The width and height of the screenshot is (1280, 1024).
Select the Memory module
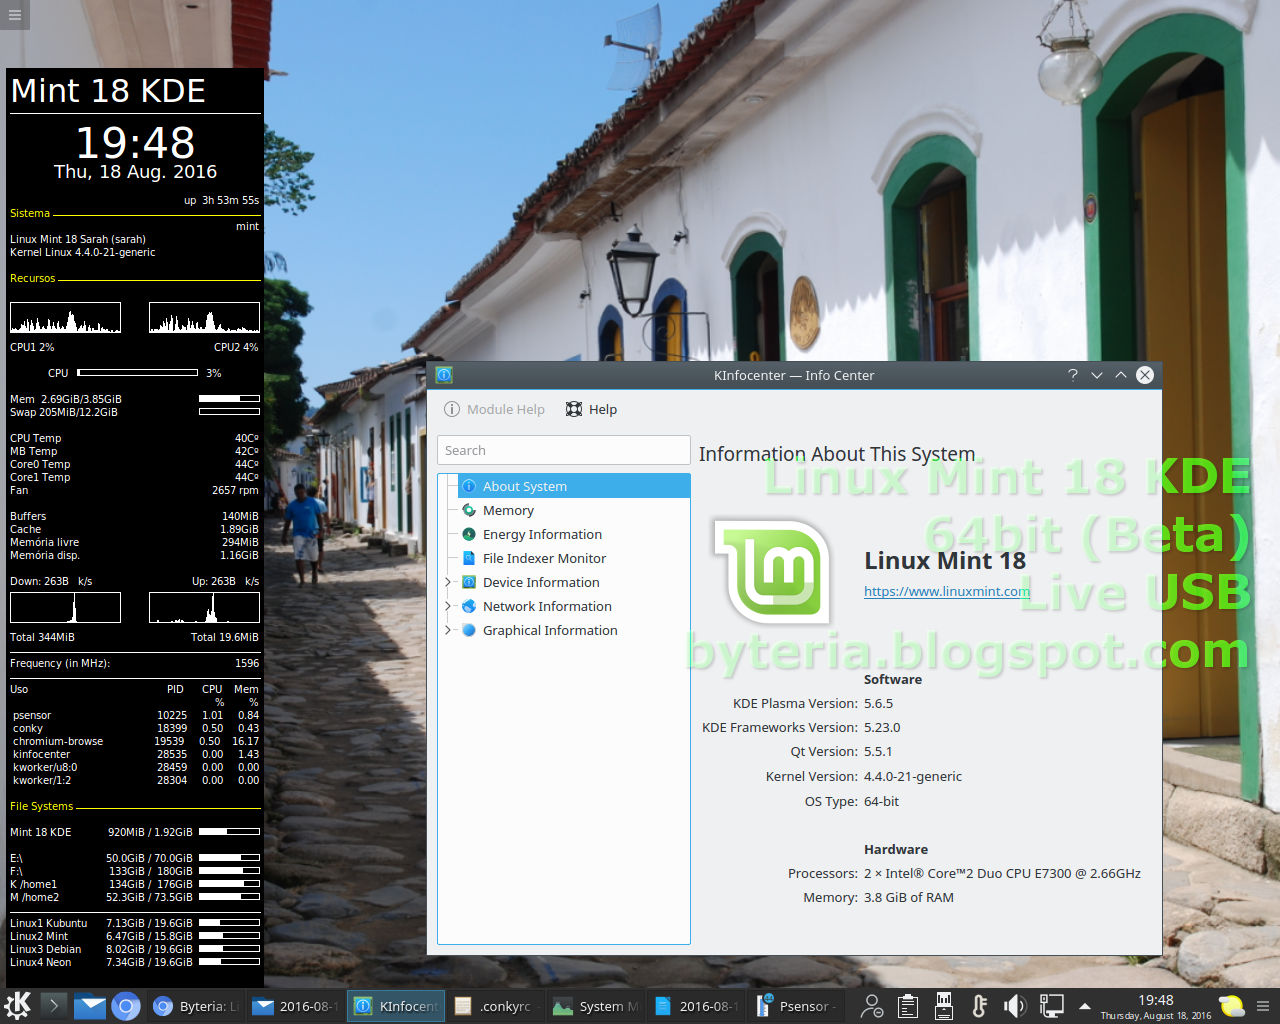point(508,510)
